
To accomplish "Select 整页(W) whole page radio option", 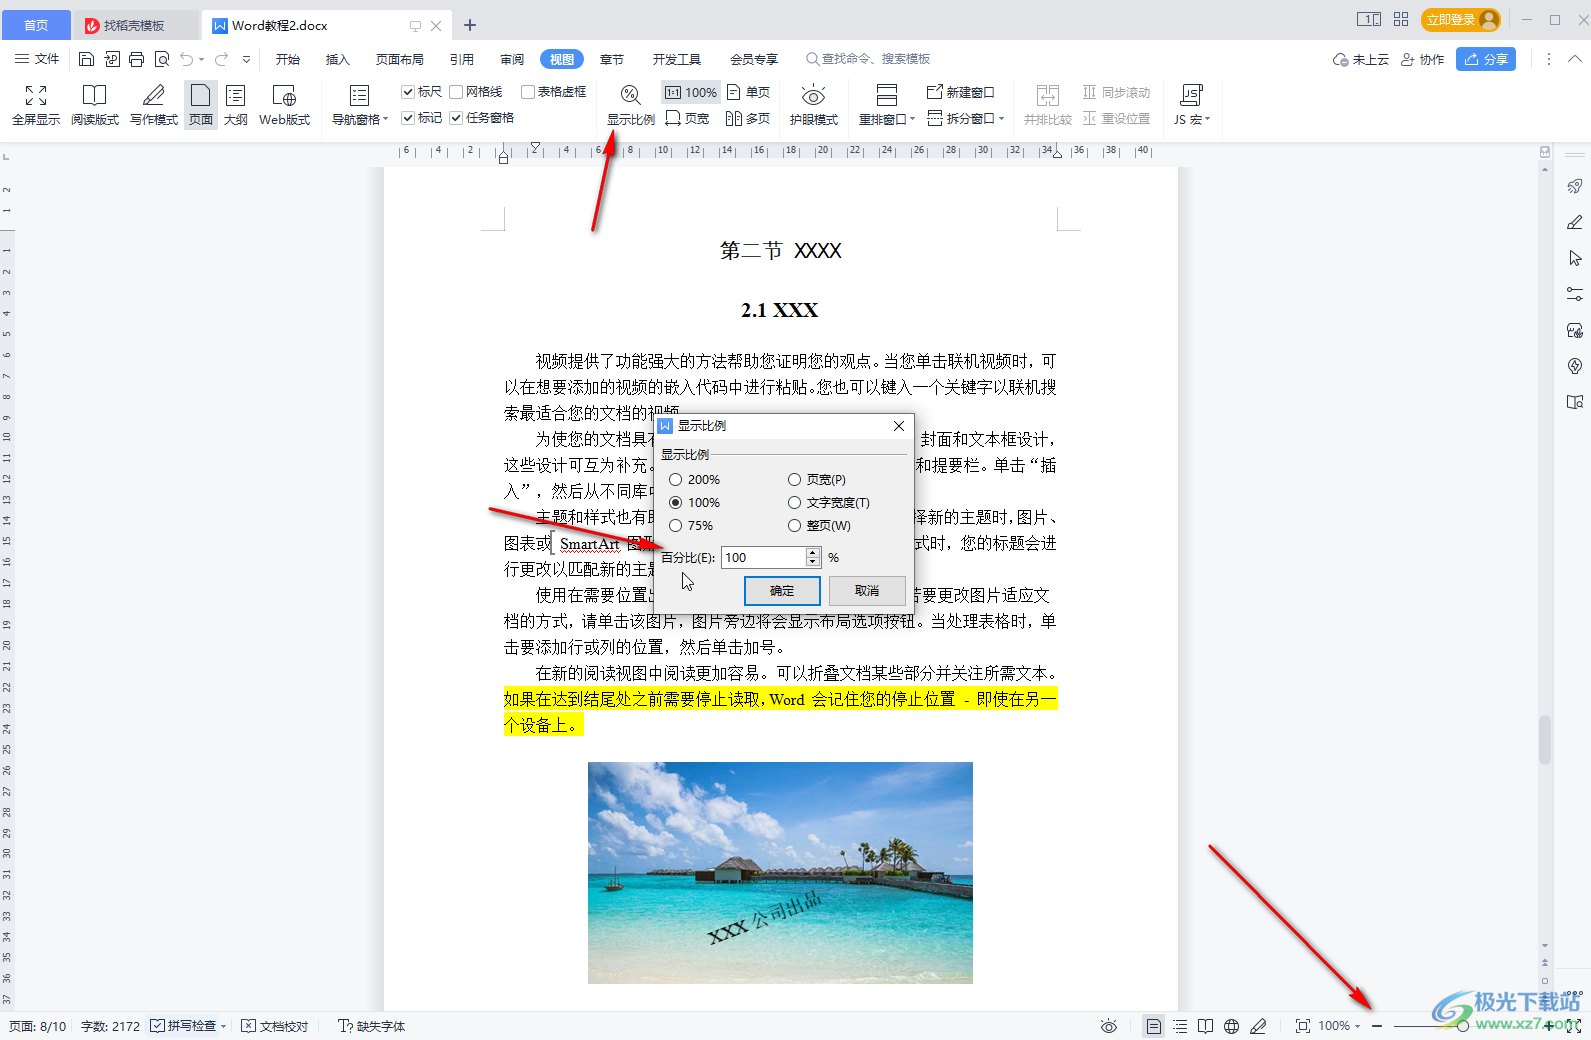I will [795, 526].
